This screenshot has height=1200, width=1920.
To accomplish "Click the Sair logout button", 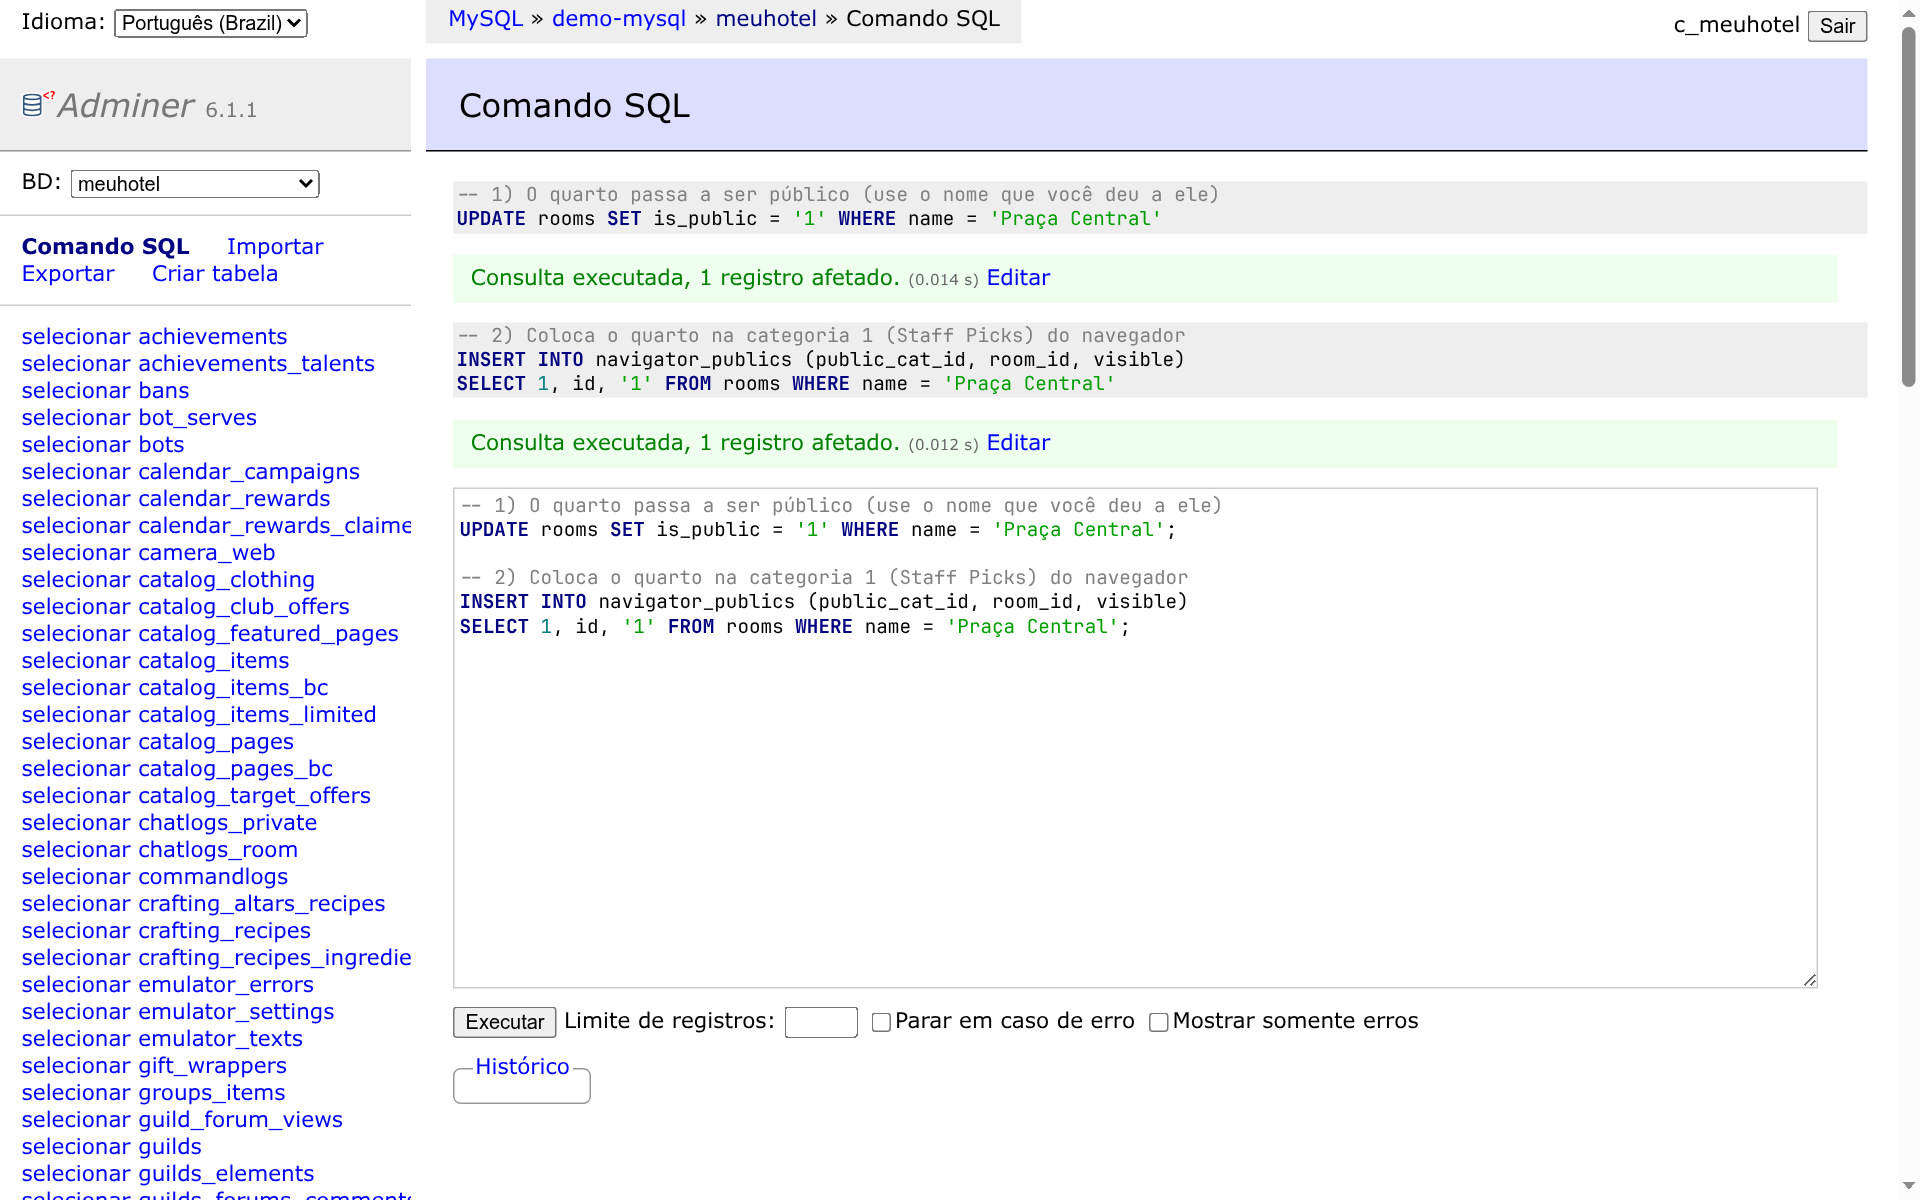I will (1837, 26).
